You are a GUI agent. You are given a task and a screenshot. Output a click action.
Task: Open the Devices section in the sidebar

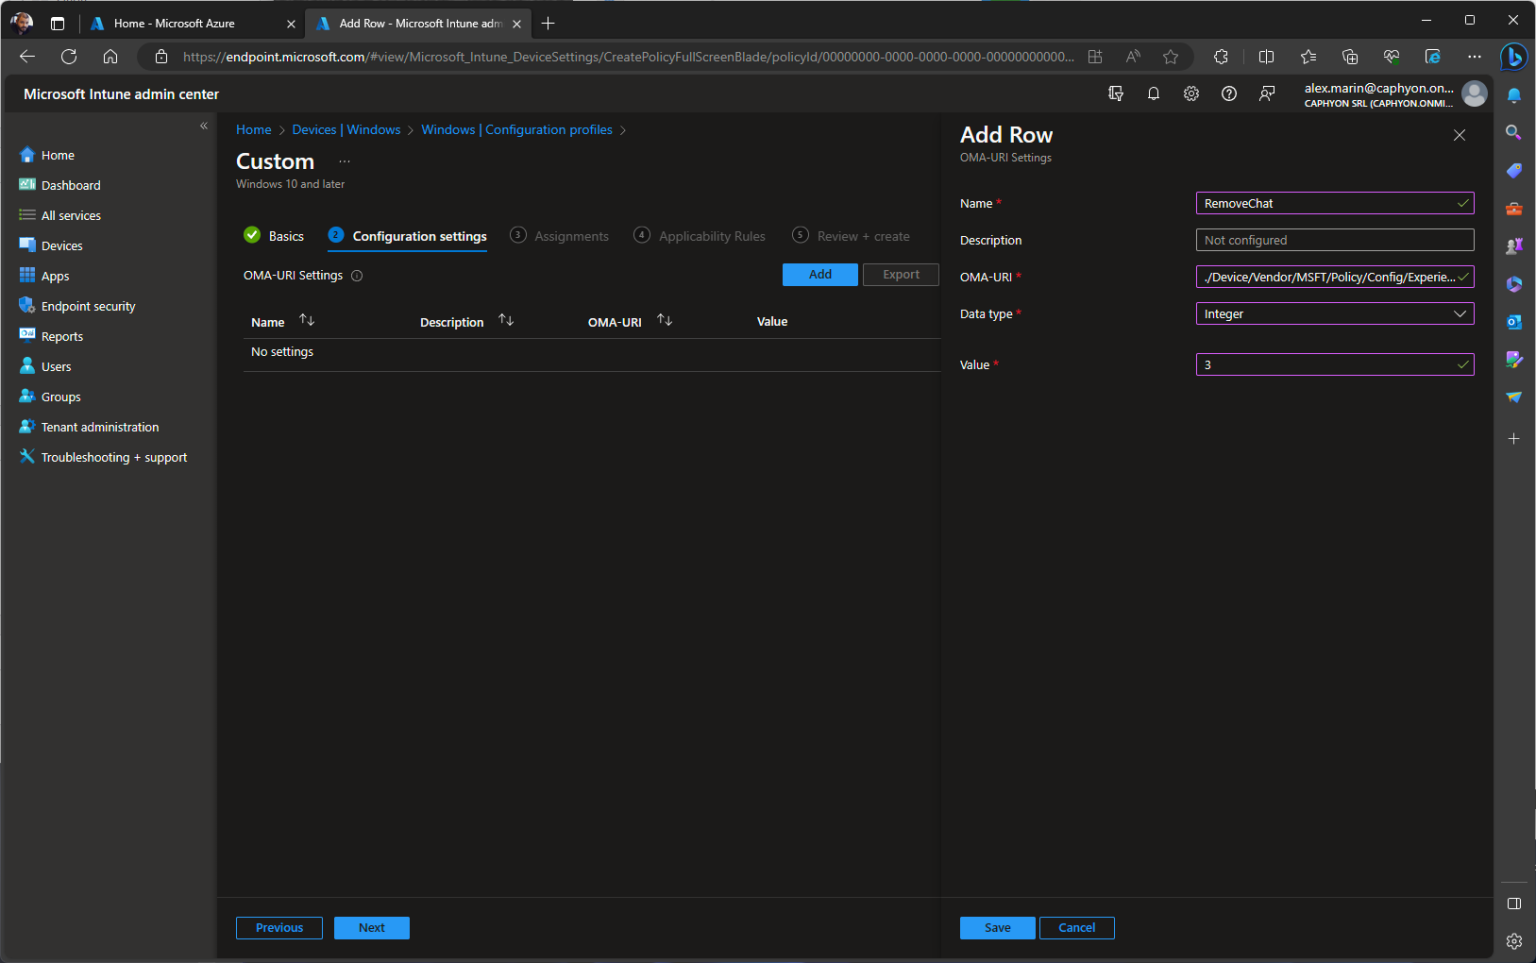point(61,245)
